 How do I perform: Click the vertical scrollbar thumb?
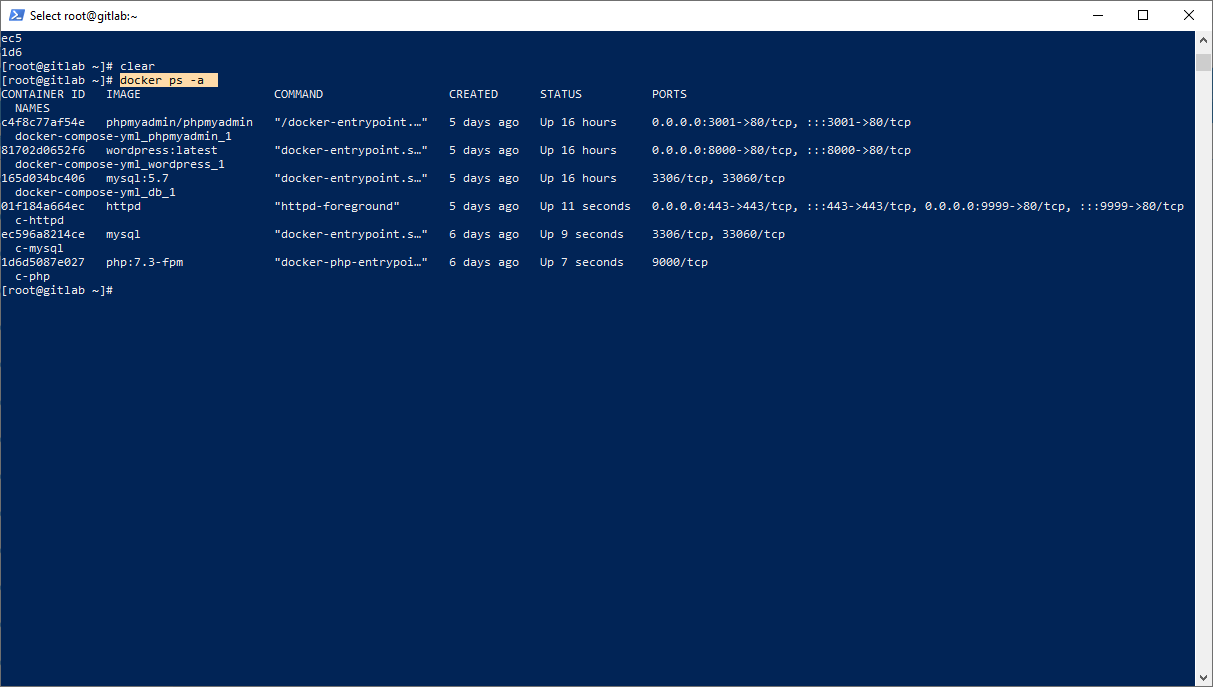1203,62
